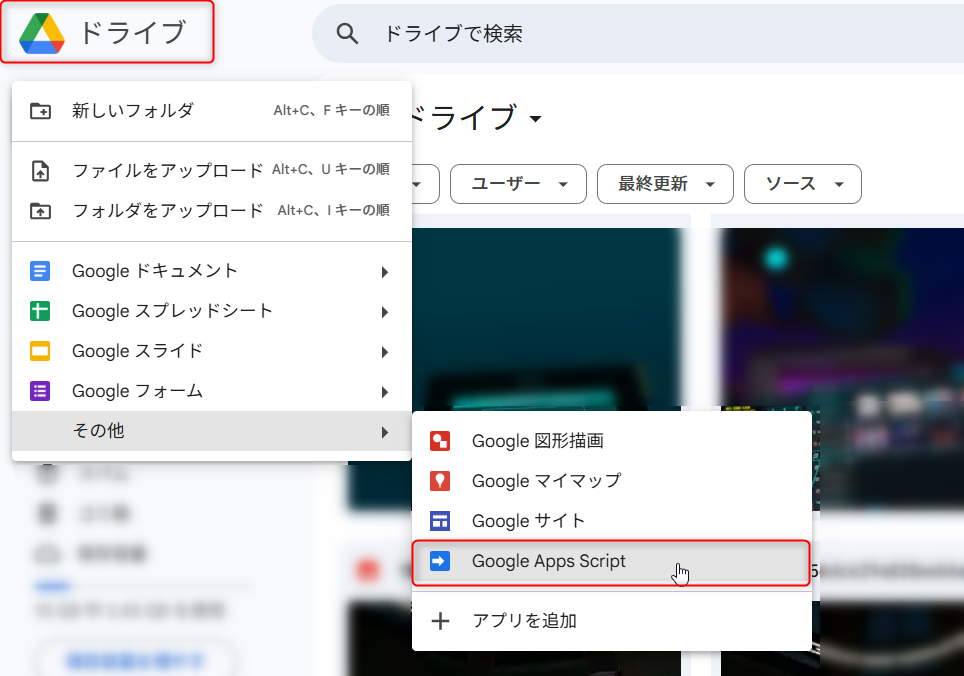Open the ユーザー filter dropdown
964x676 pixels.
(518, 184)
